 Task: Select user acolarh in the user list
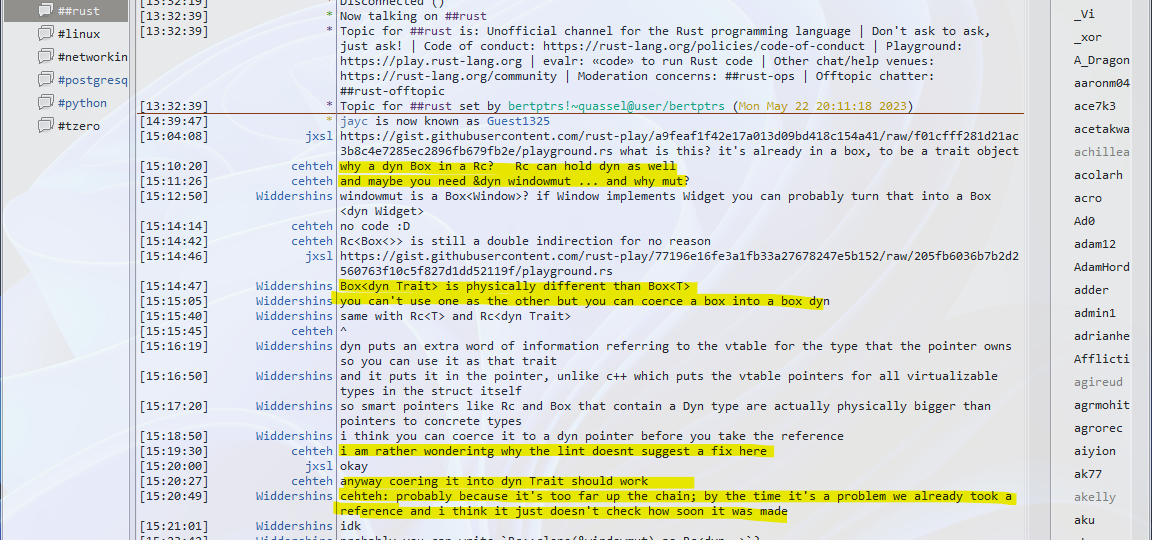pos(1098,175)
